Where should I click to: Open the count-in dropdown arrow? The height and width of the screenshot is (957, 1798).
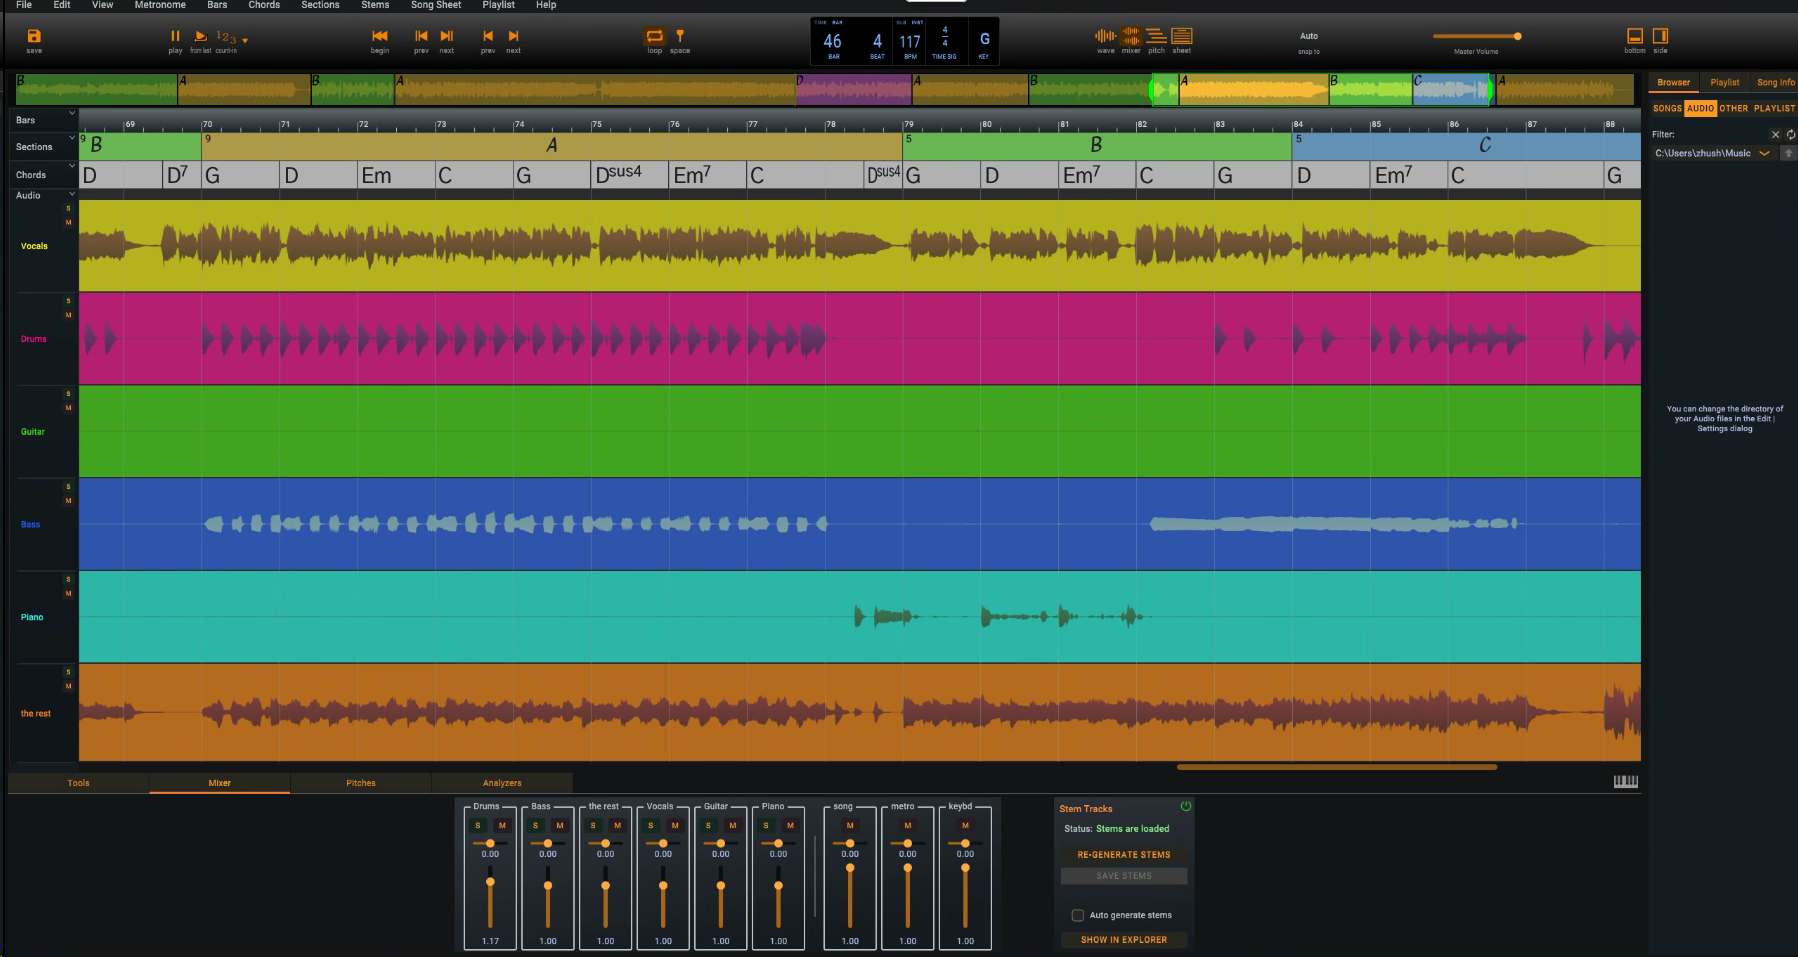pos(245,41)
